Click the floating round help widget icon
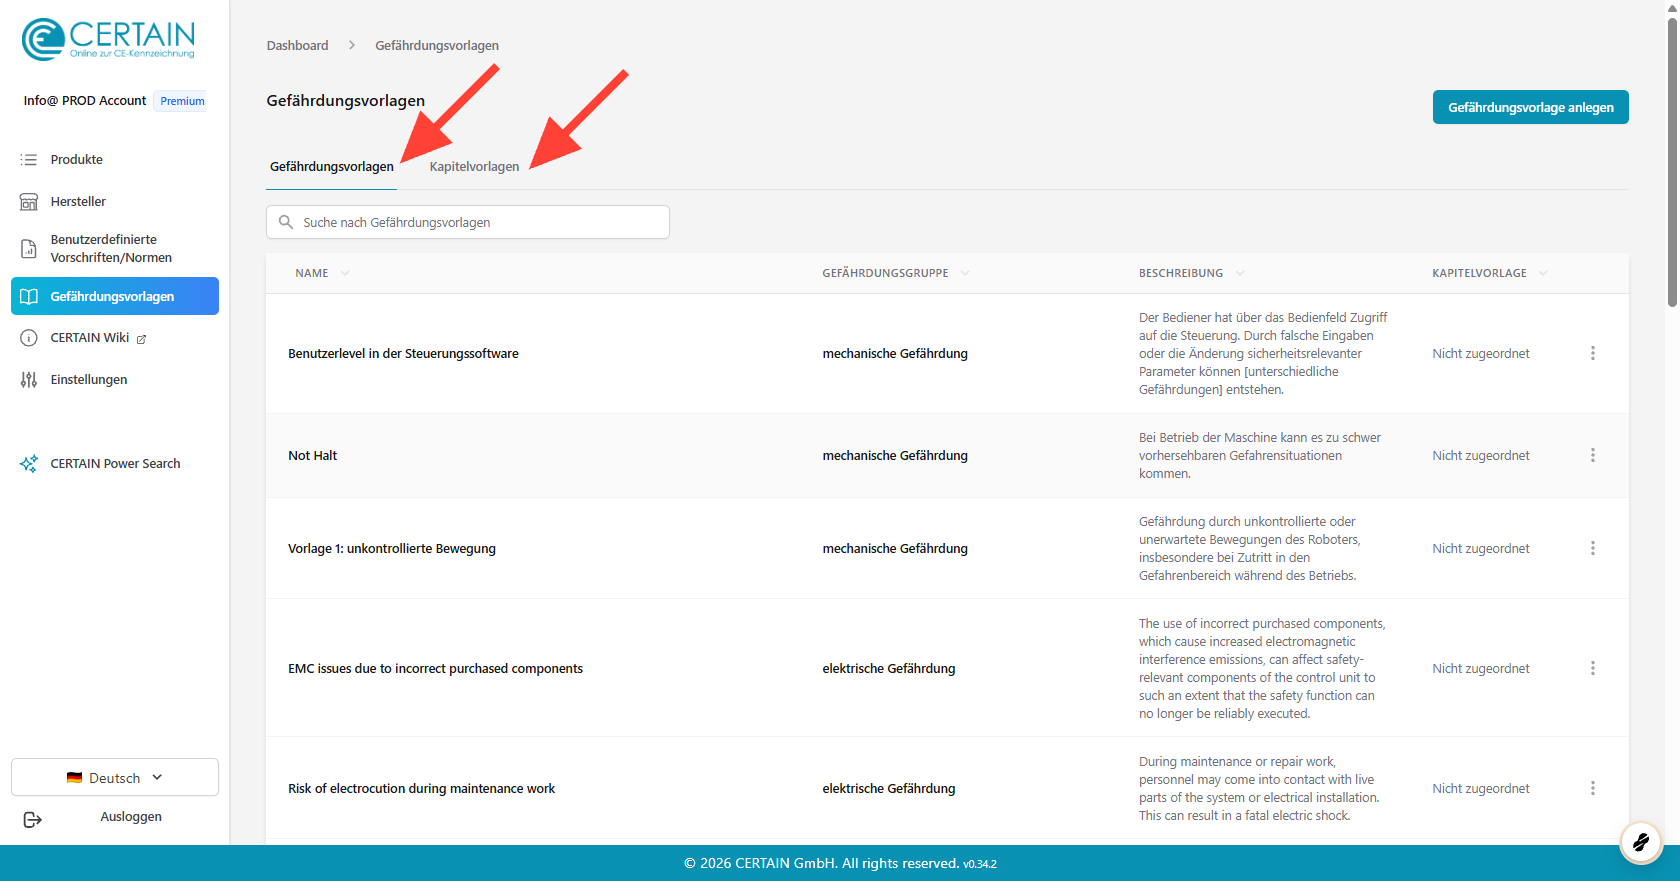 pyautogui.click(x=1641, y=843)
